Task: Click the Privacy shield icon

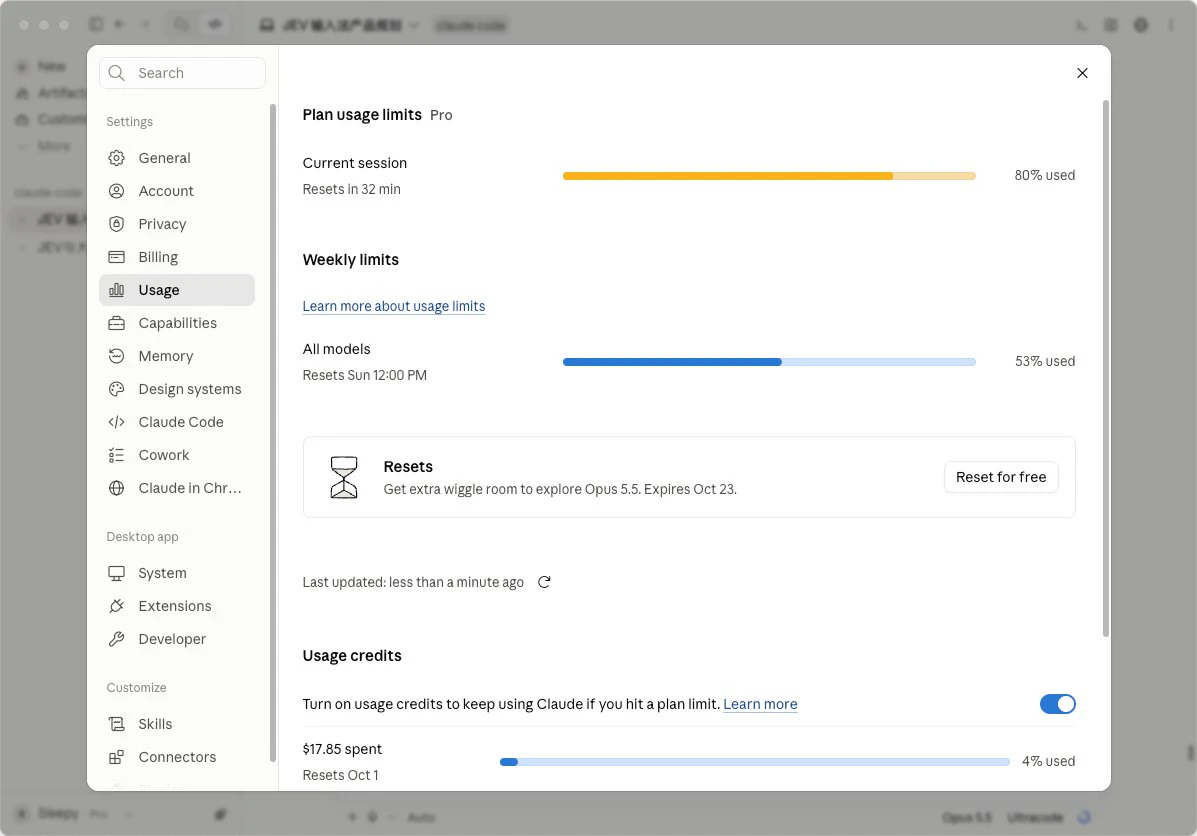Action: pyautogui.click(x=116, y=224)
